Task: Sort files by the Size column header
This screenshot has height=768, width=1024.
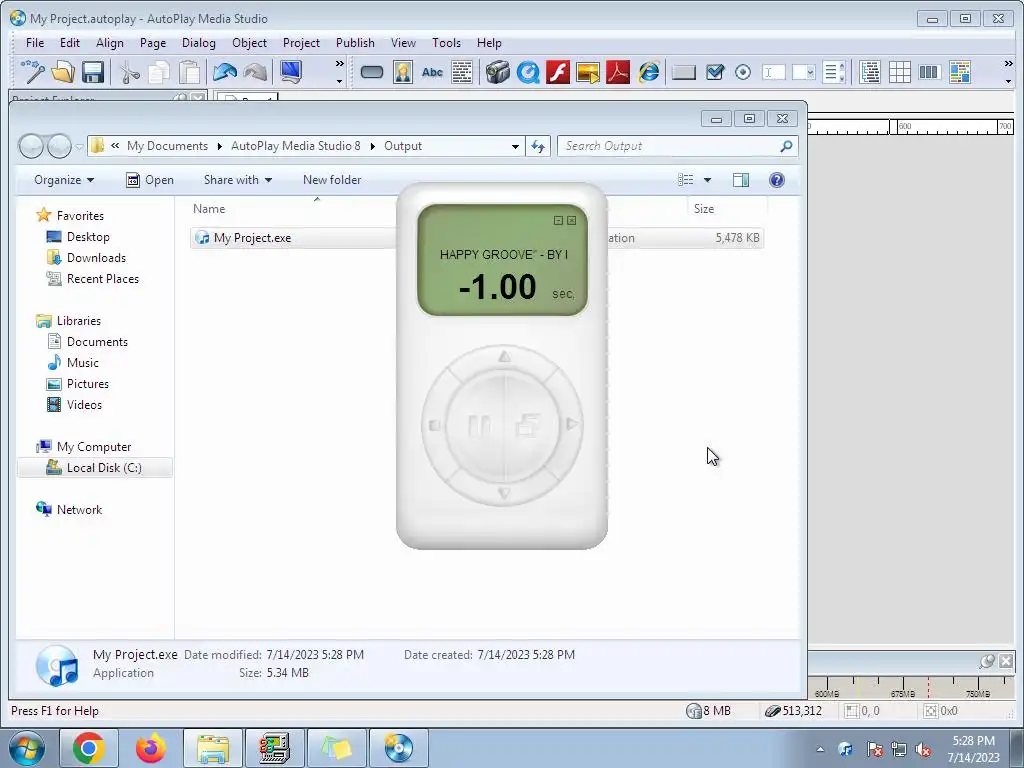Action: point(703,209)
